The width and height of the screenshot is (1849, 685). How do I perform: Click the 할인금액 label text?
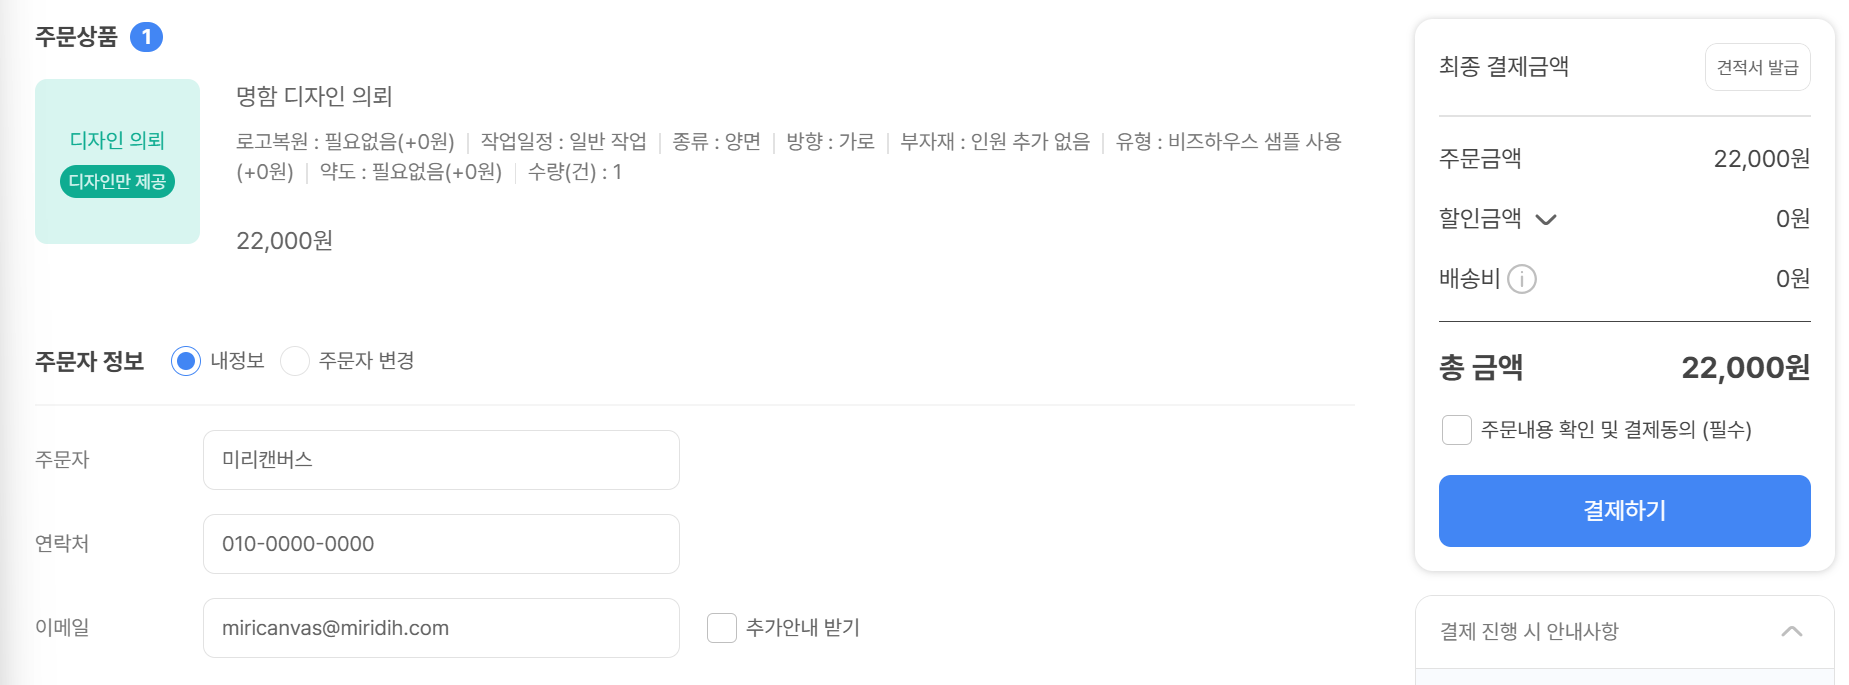click(1480, 218)
